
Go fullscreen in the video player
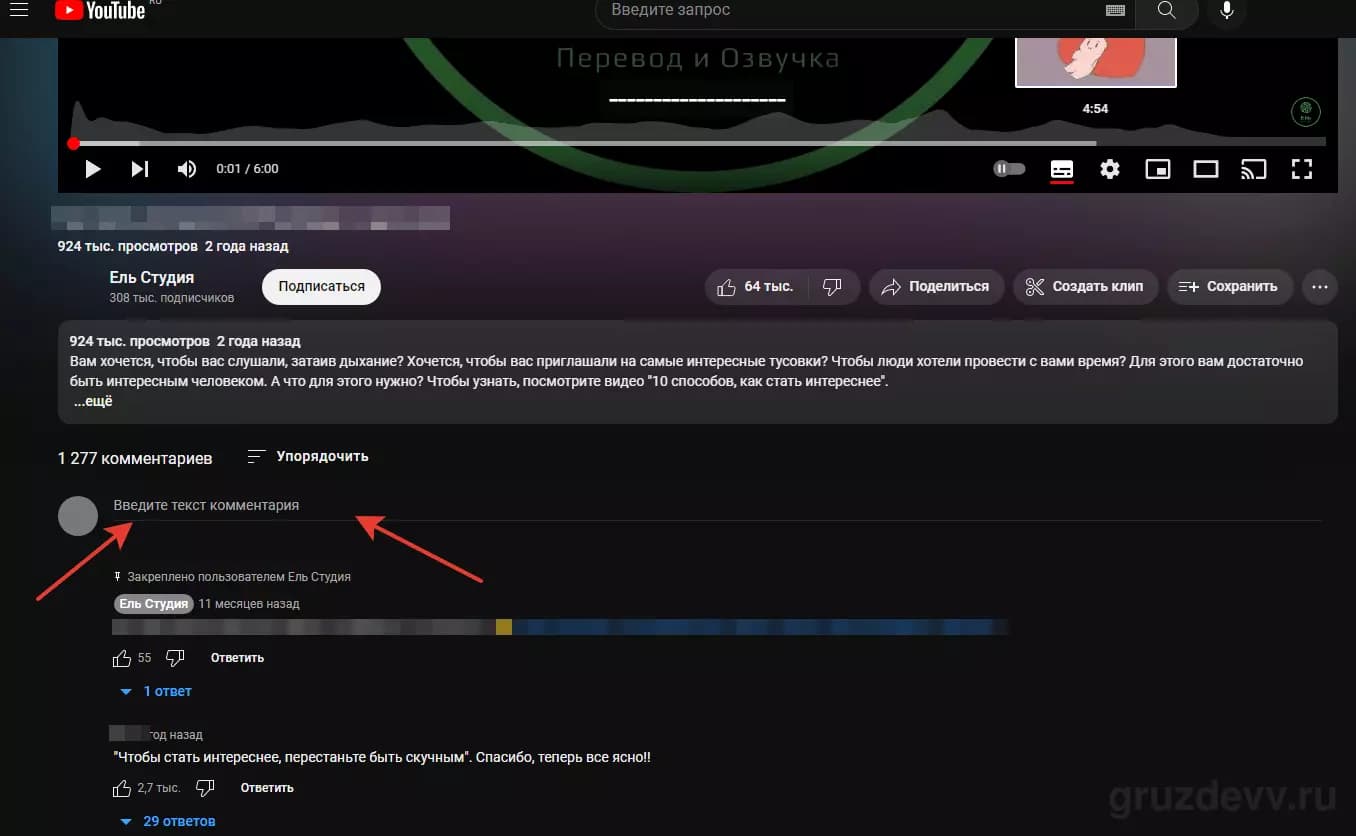click(x=1302, y=169)
